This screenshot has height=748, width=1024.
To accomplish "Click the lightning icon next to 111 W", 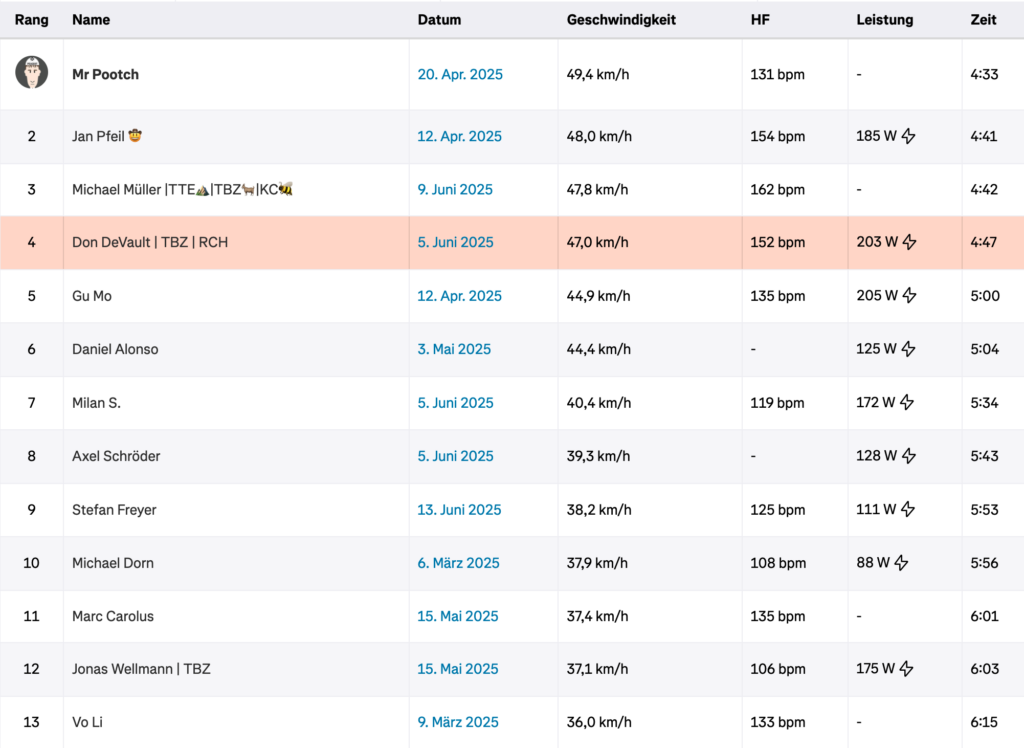I will (908, 509).
